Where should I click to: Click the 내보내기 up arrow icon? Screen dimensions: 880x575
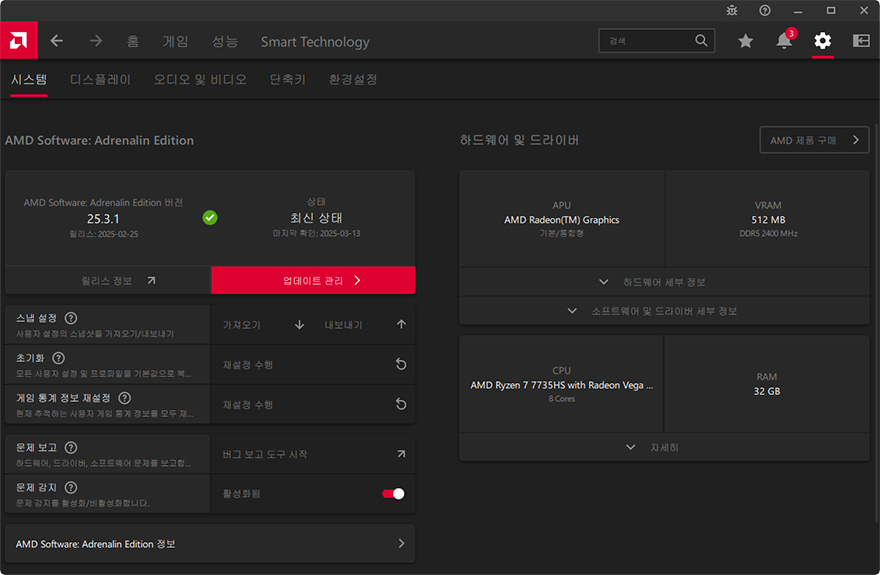[x=401, y=324]
